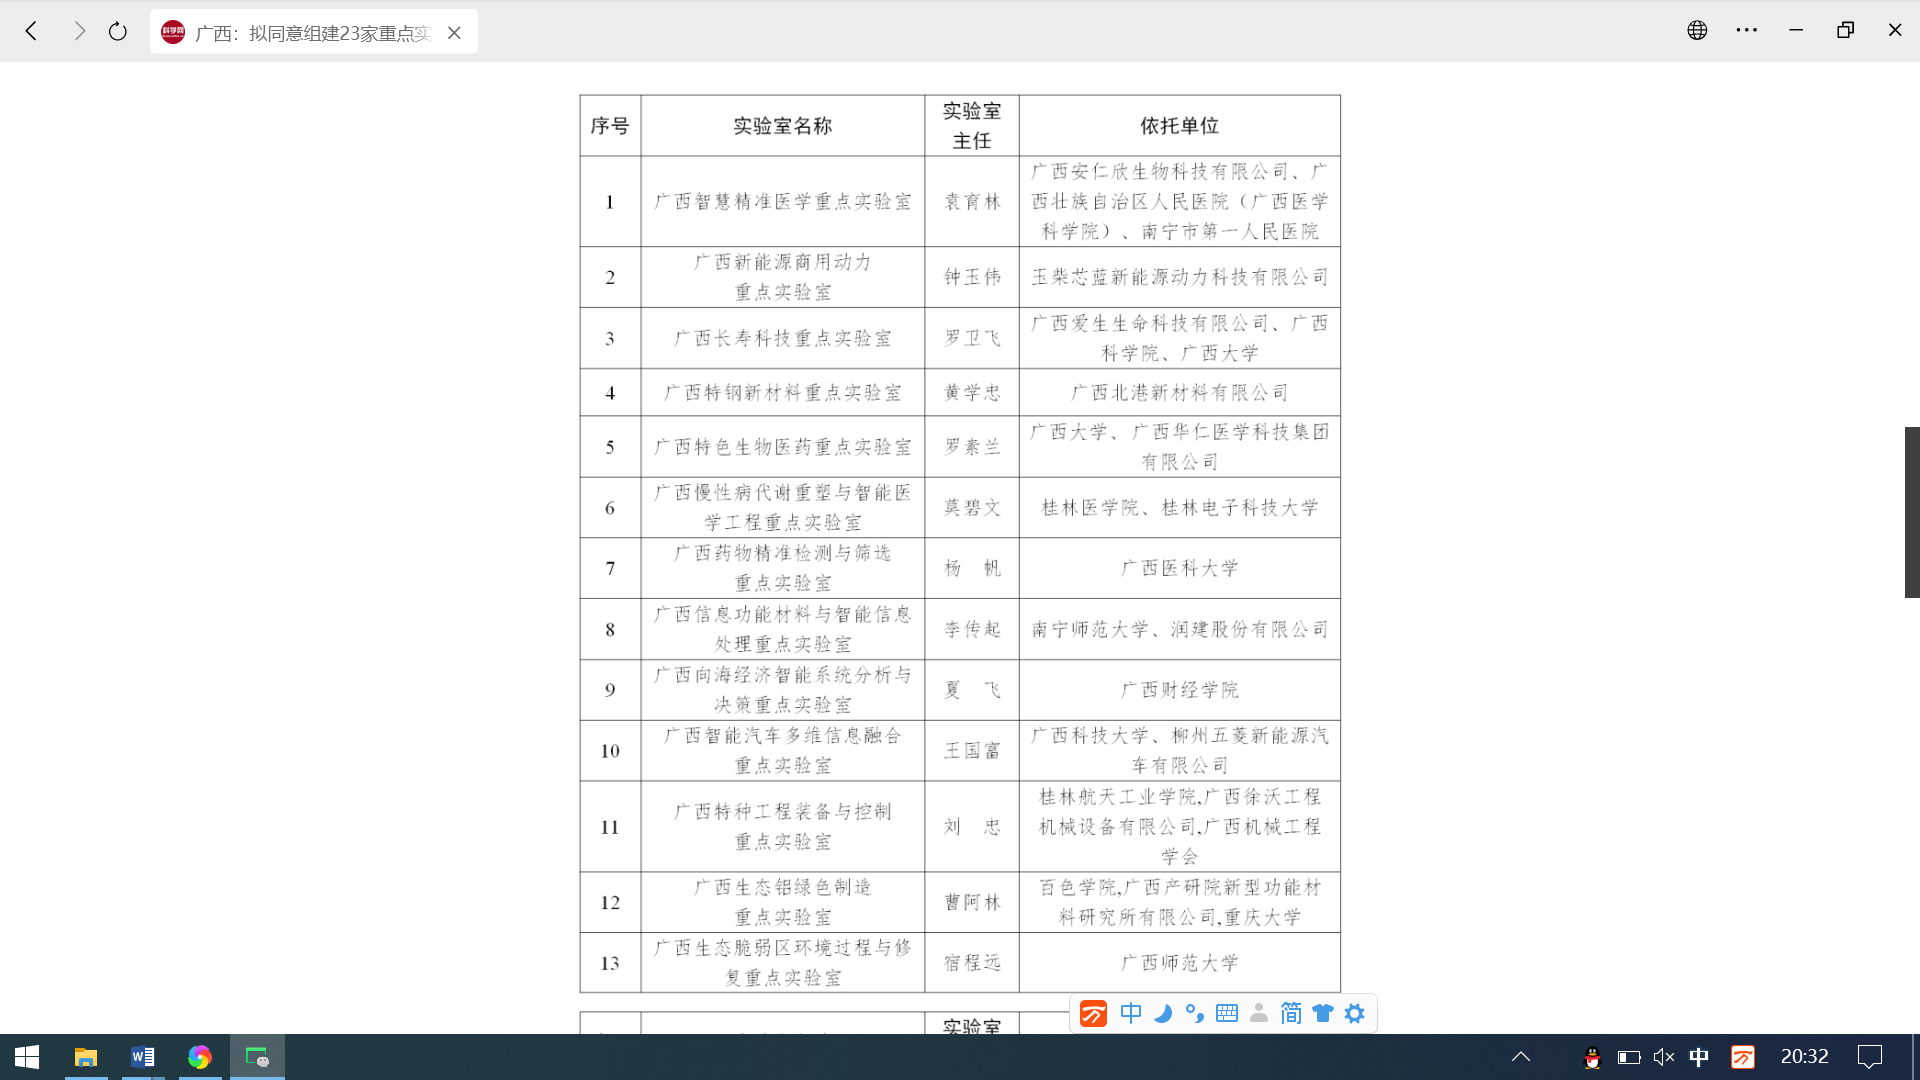Click 广西财经学院 cell
The height and width of the screenshot is (1080, 1920).
(x=1180, y=690)
